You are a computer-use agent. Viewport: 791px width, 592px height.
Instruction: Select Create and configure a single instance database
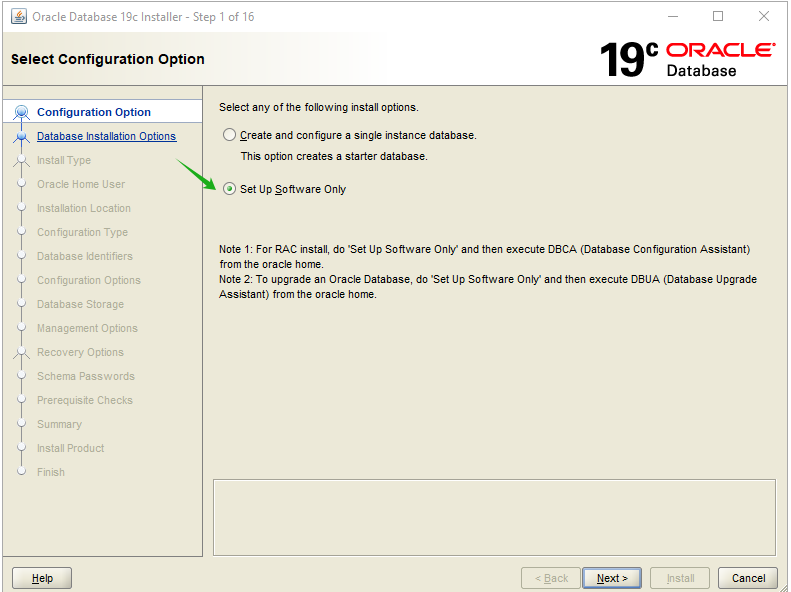click(229, 135)
